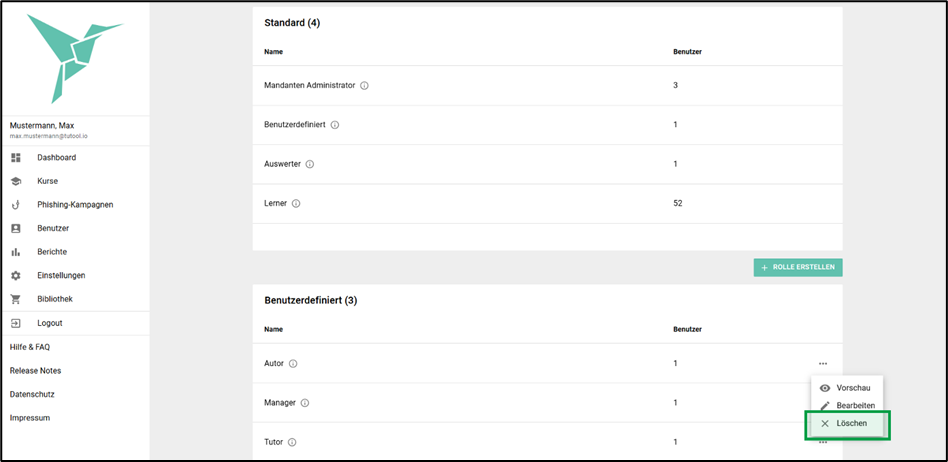Select Löschen in the context menu
Image resolution: width=948 pixels, height=462 pixels.
[847, 424]
